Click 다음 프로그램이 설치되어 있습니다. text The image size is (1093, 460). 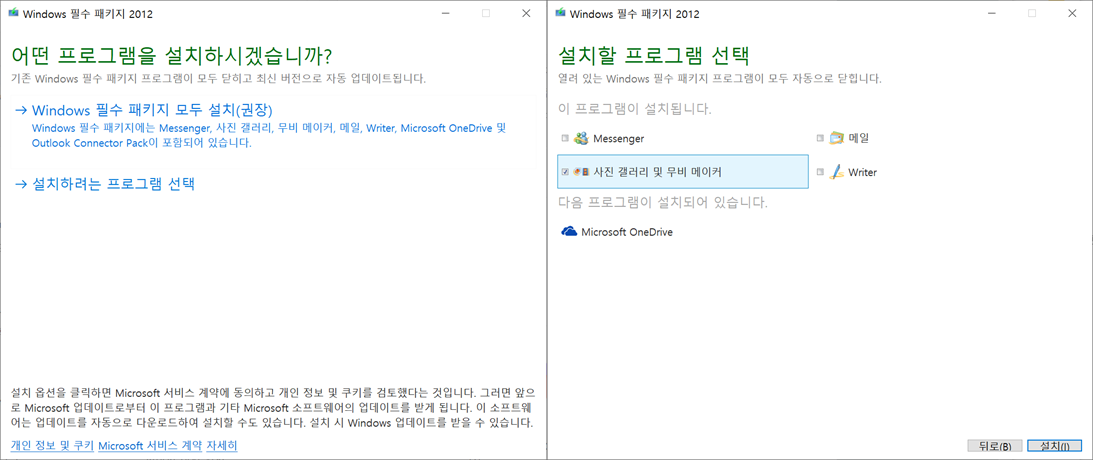tap(664, 204)
